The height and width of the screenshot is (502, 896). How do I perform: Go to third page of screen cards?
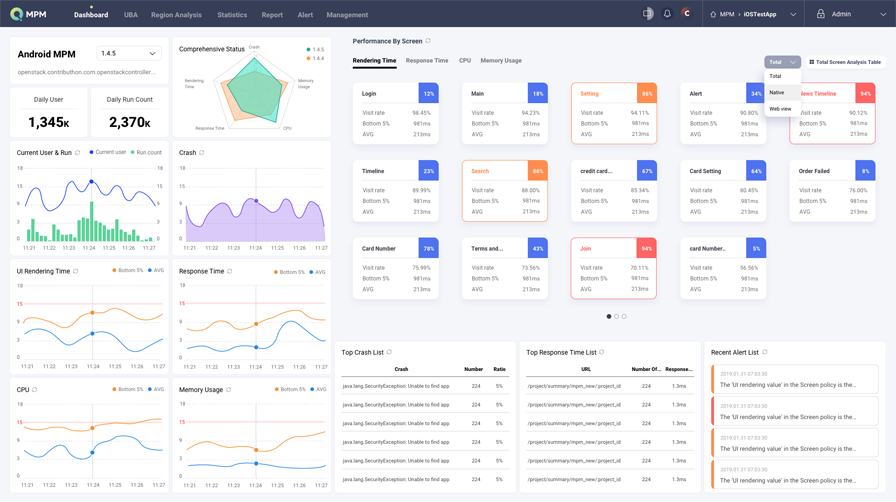[624, 316]
